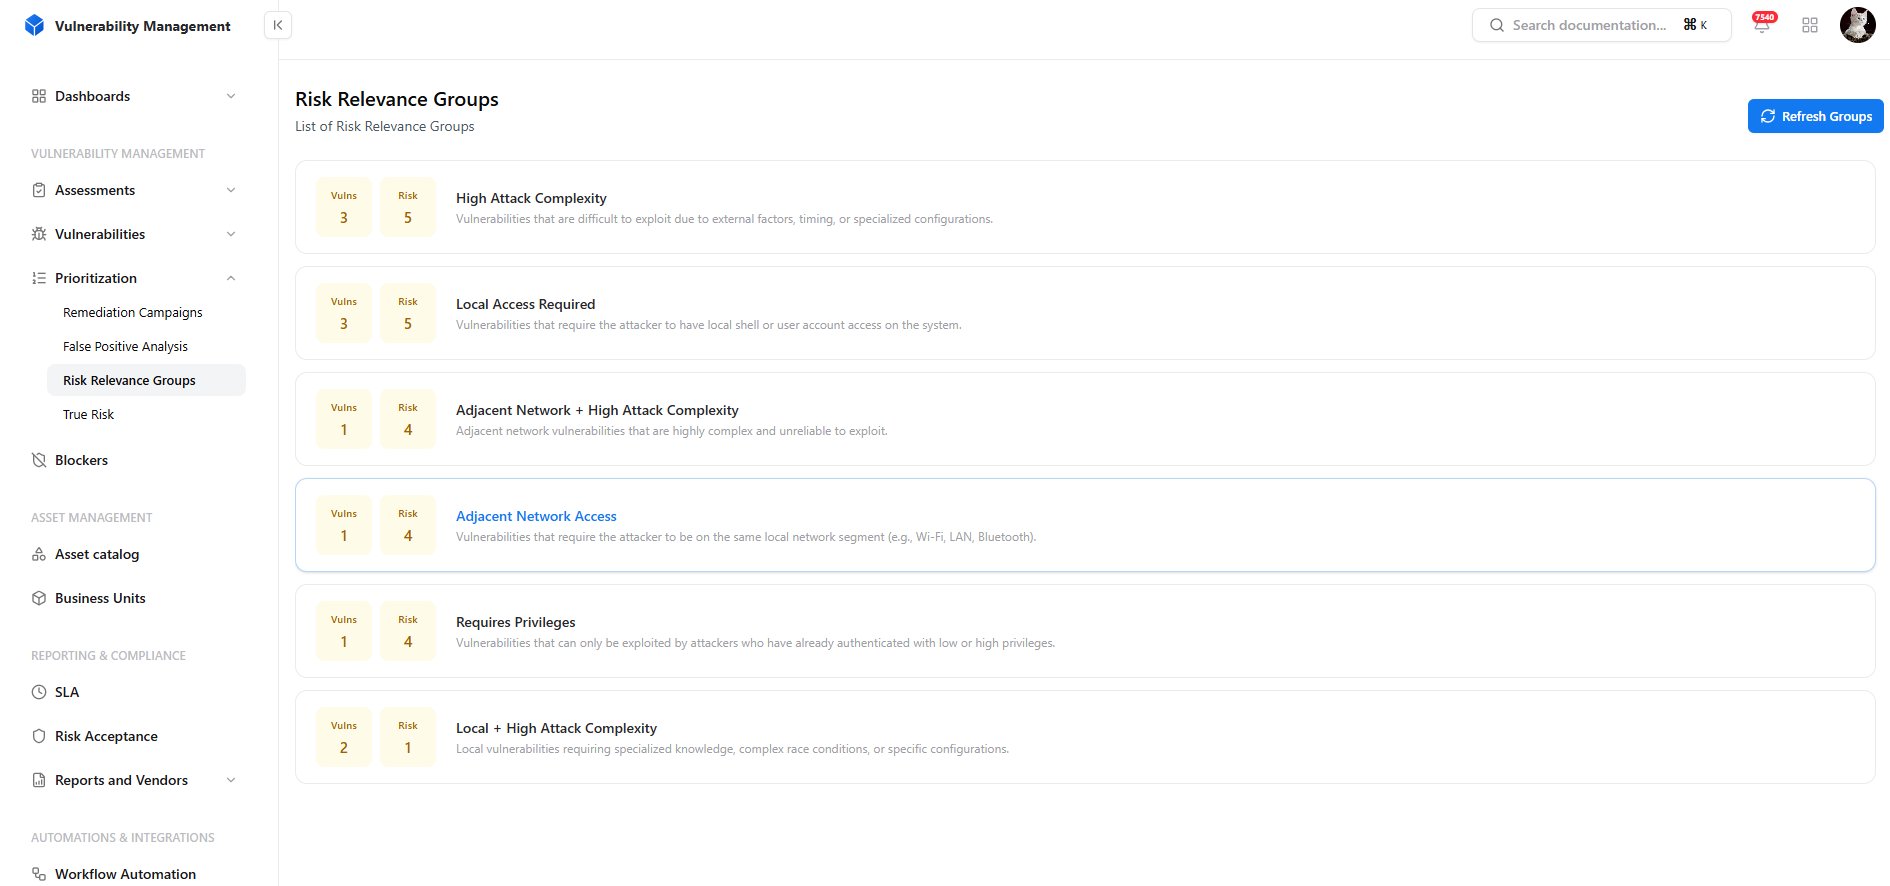
Task: Click Vulns badge in Local Access Required
Action: coord(344,313)
